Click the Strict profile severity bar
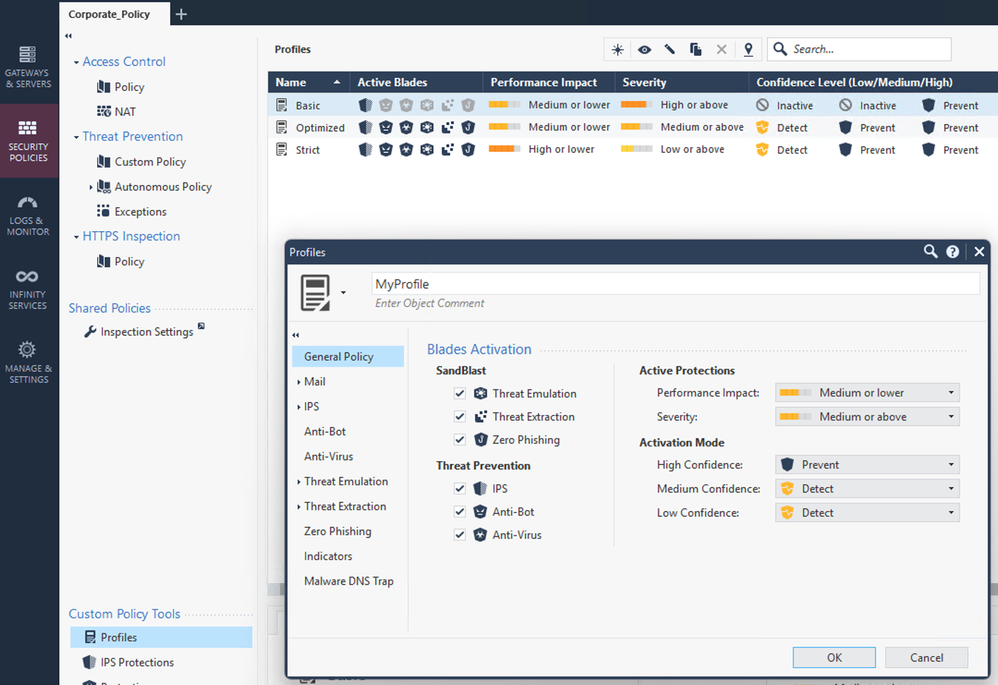 tap(636, 149)
